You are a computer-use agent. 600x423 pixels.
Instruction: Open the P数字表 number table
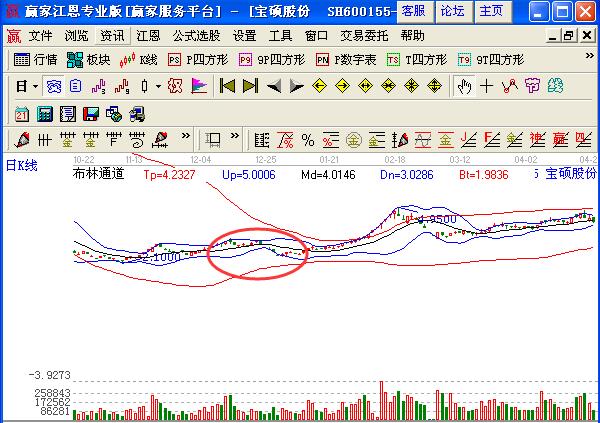coord(346,59)
